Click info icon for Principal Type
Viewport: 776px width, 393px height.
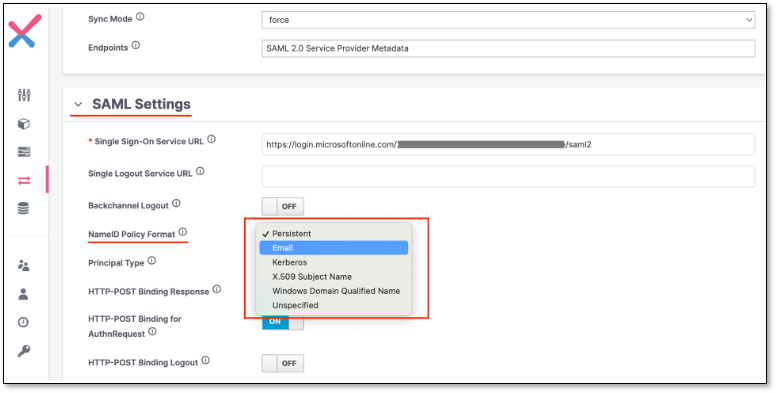(151, 261)
